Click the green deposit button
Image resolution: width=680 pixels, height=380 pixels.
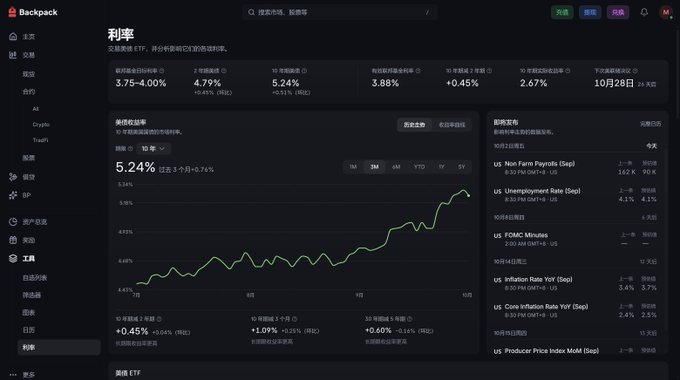(x=562, y=12)
